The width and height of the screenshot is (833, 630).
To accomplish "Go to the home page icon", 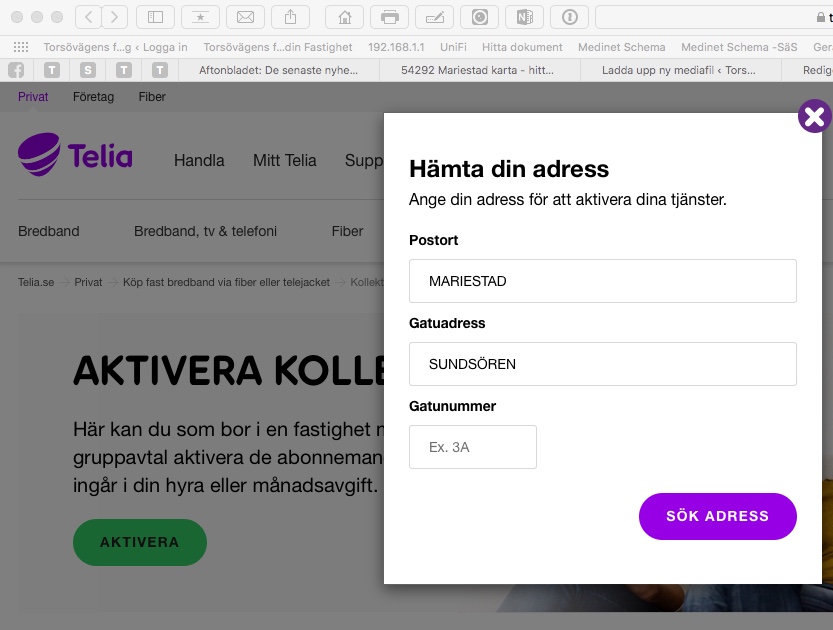I will tap(345, 18).
